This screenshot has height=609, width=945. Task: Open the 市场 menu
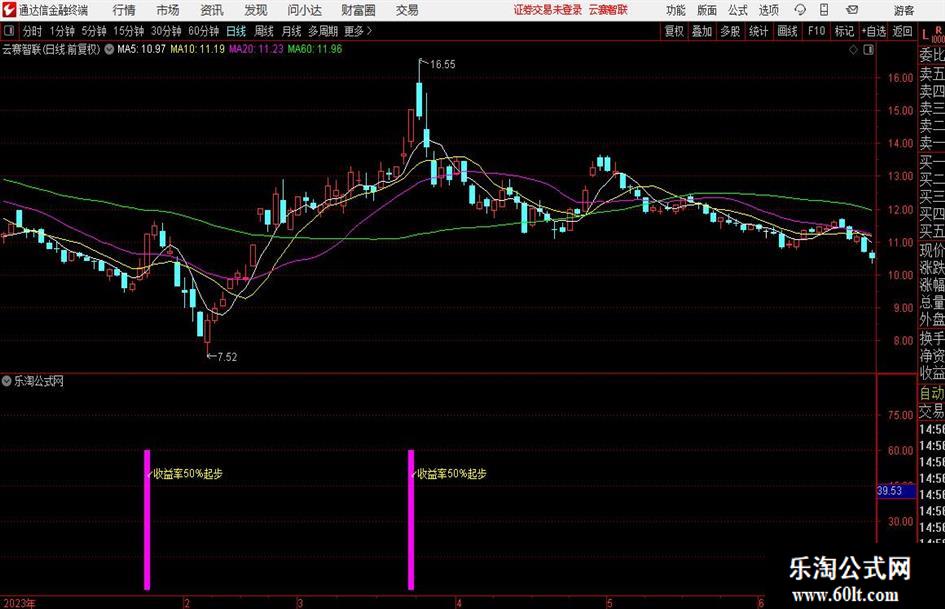point(168,10)
